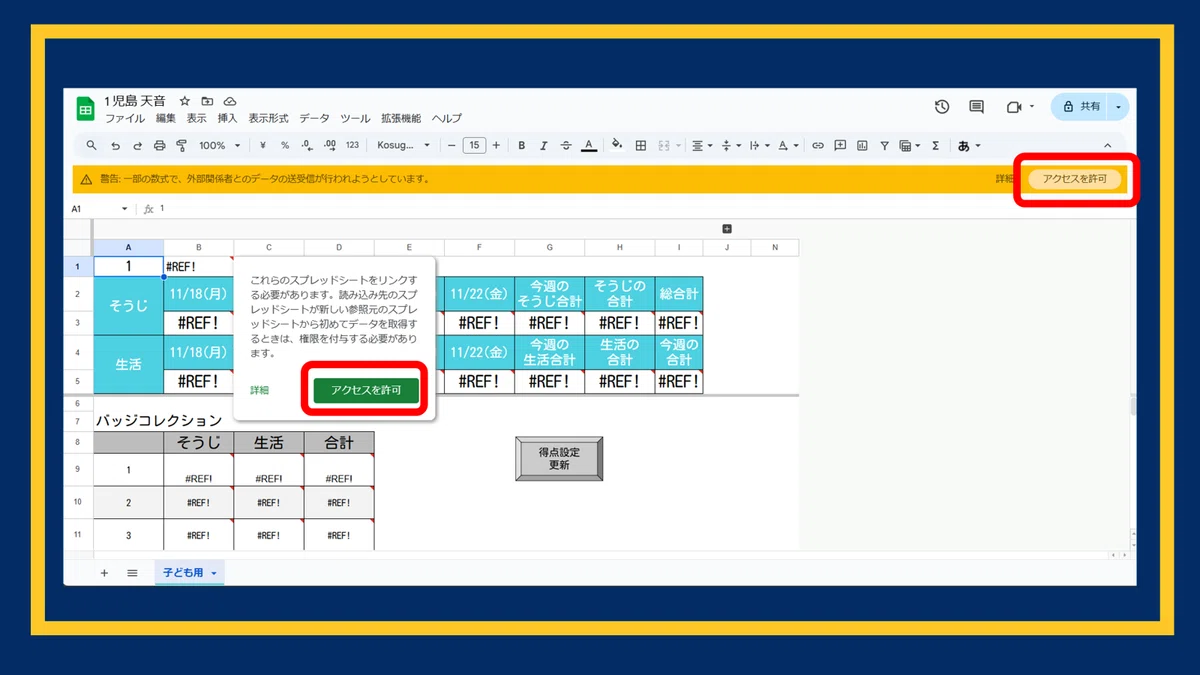Toggle bold formatting
Viewport: 1200px width, 675px height.
(521, 146)
